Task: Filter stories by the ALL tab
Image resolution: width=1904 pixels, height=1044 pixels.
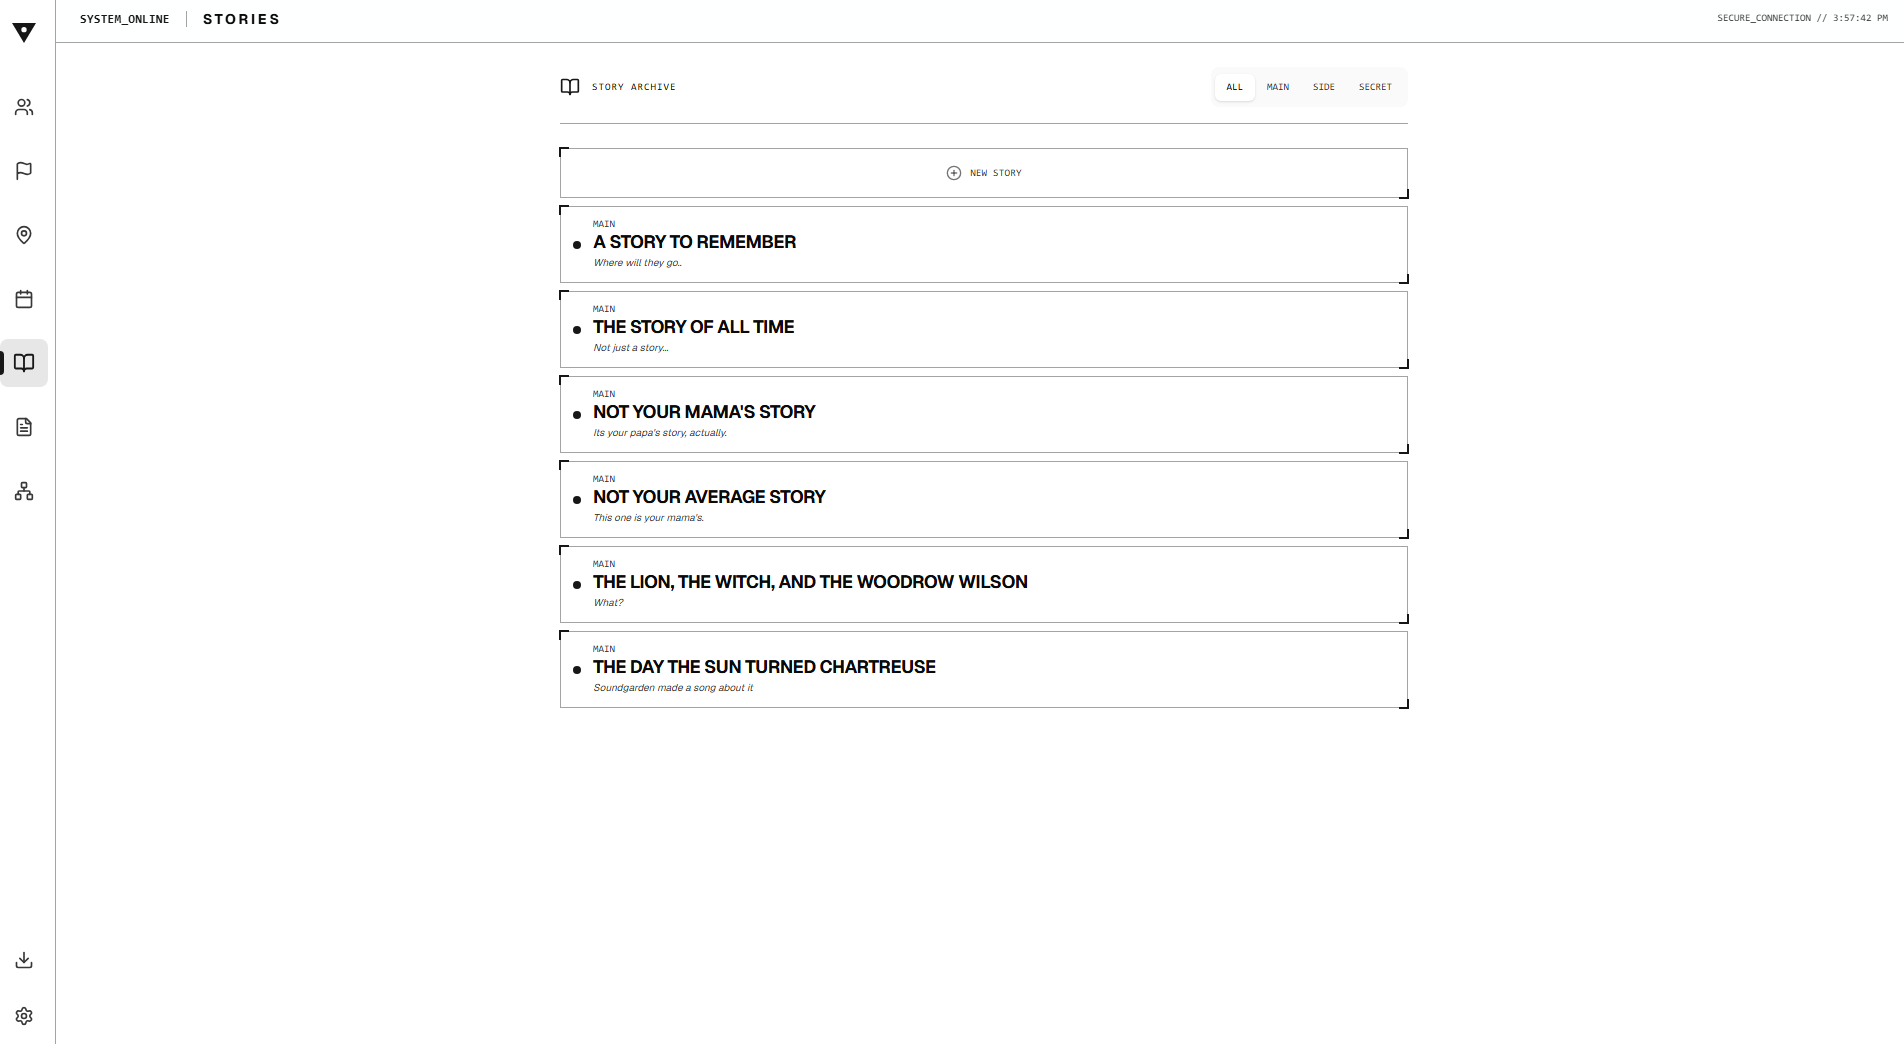Action: (1234, 87)
